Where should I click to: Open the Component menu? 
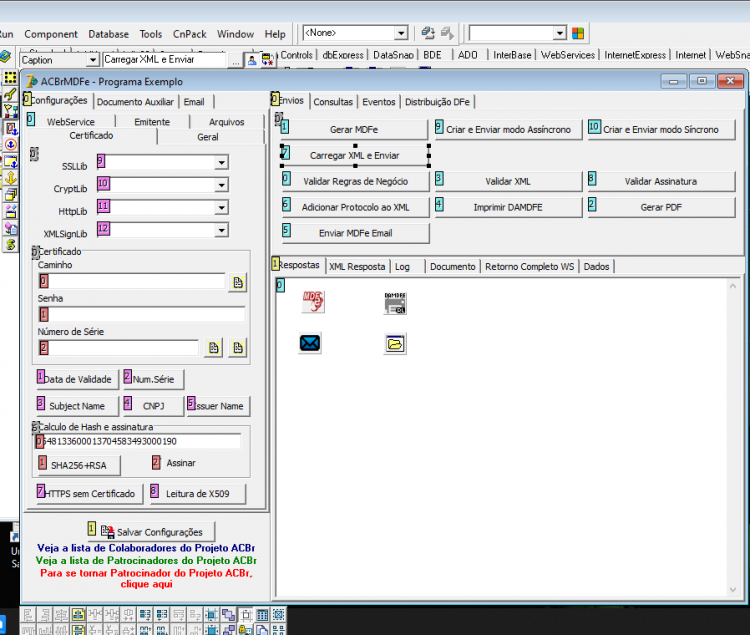click(x=51, y=34)
